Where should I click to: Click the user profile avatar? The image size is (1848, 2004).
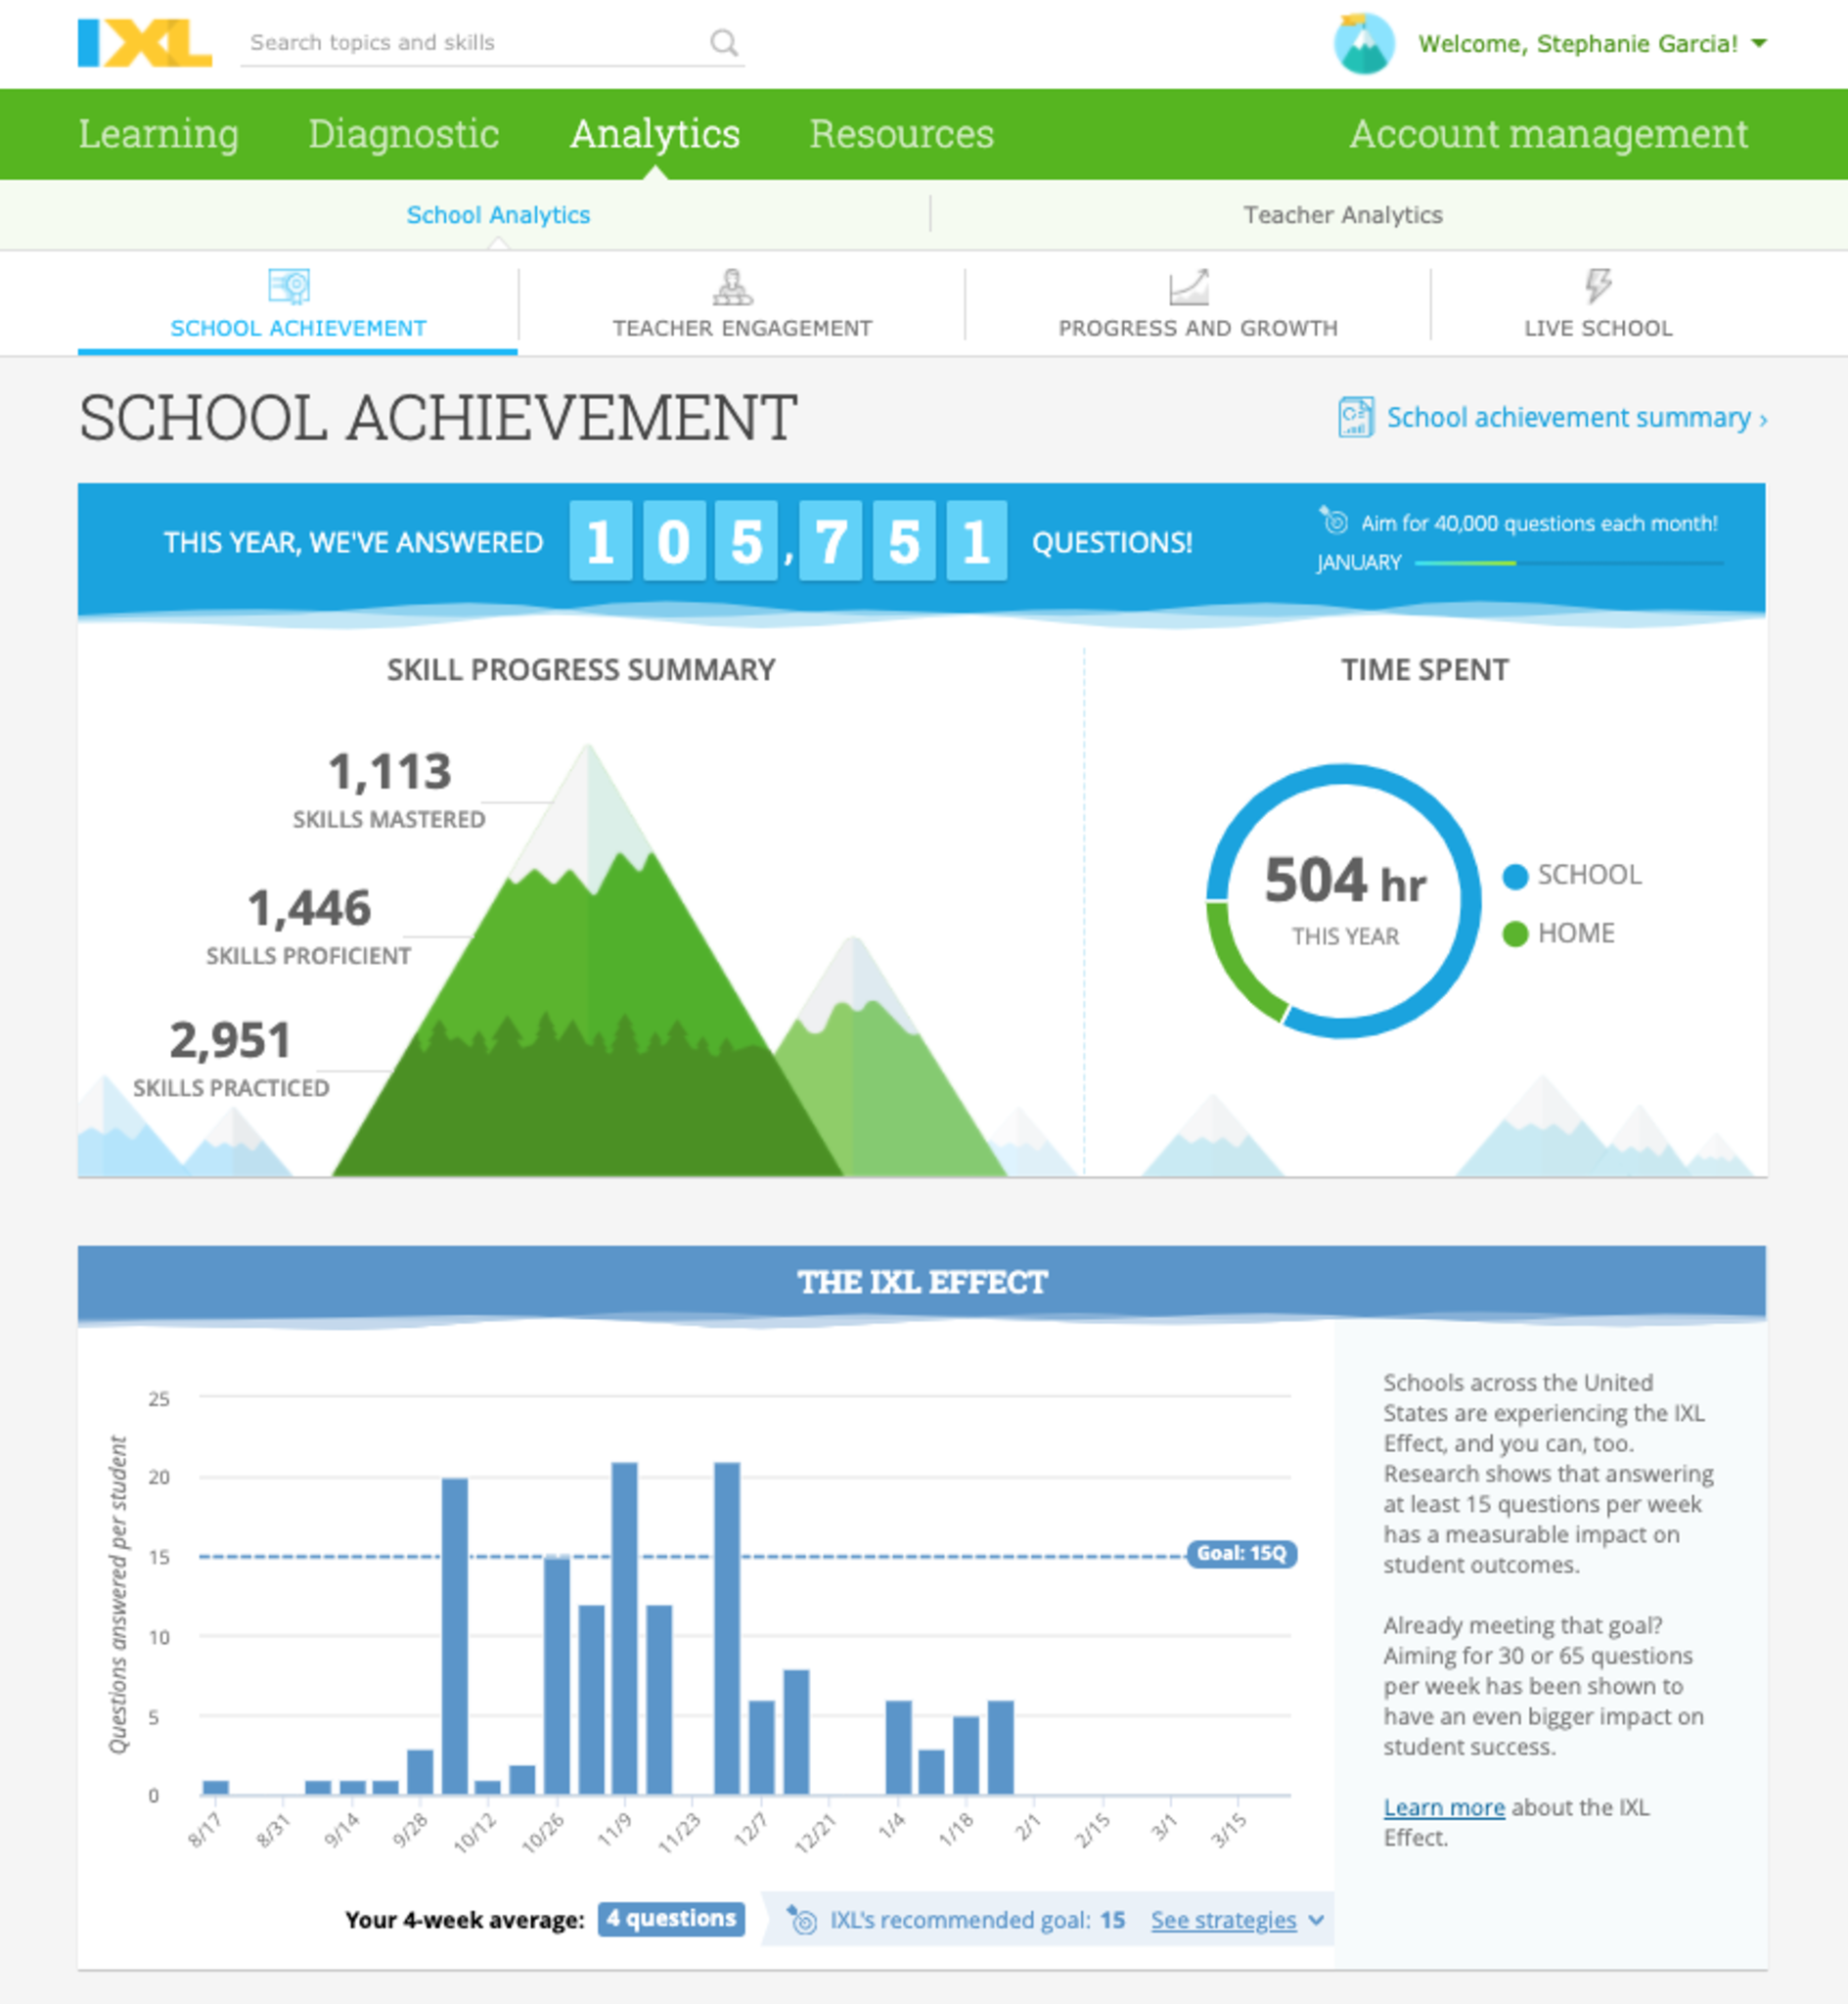1363,44
